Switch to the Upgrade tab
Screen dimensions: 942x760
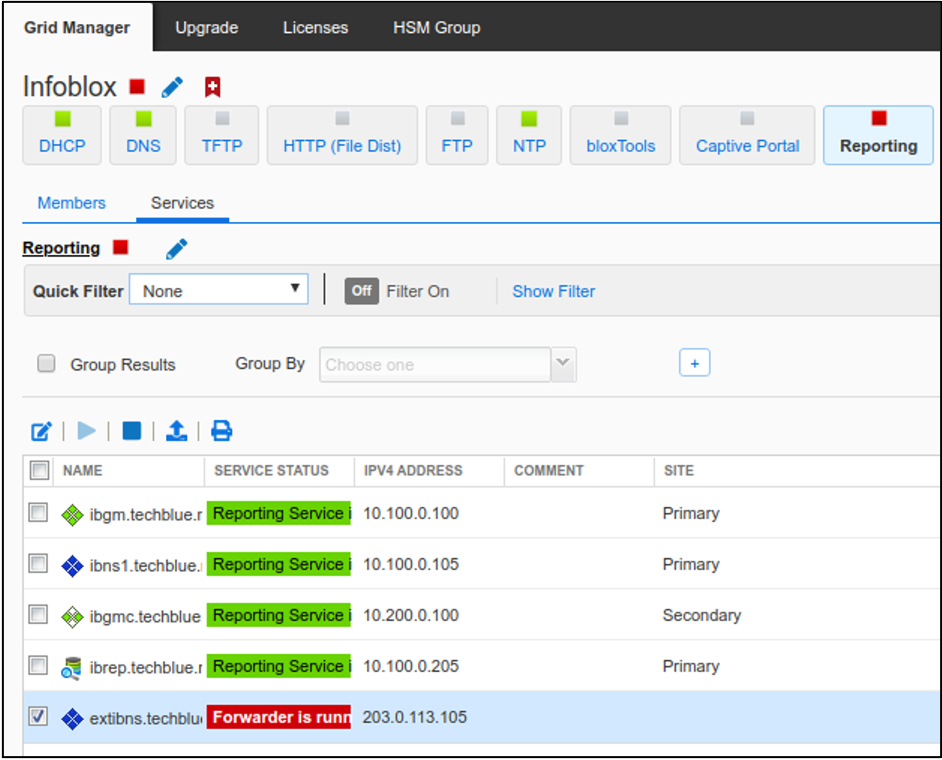(x=207, y=28)
